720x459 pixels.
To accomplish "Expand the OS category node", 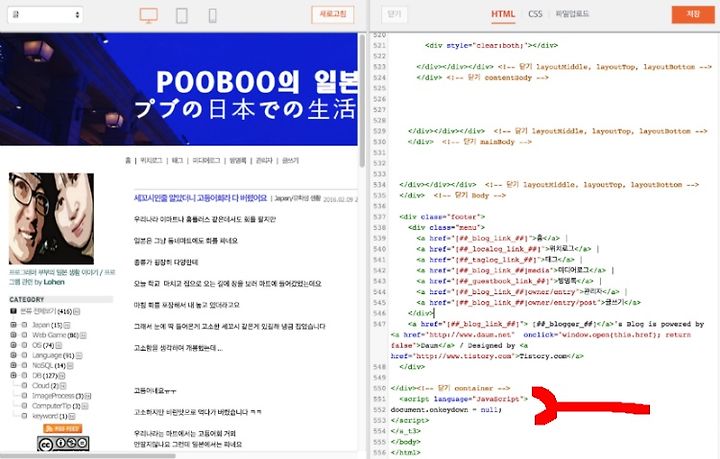I will click(x=13, y=345).
